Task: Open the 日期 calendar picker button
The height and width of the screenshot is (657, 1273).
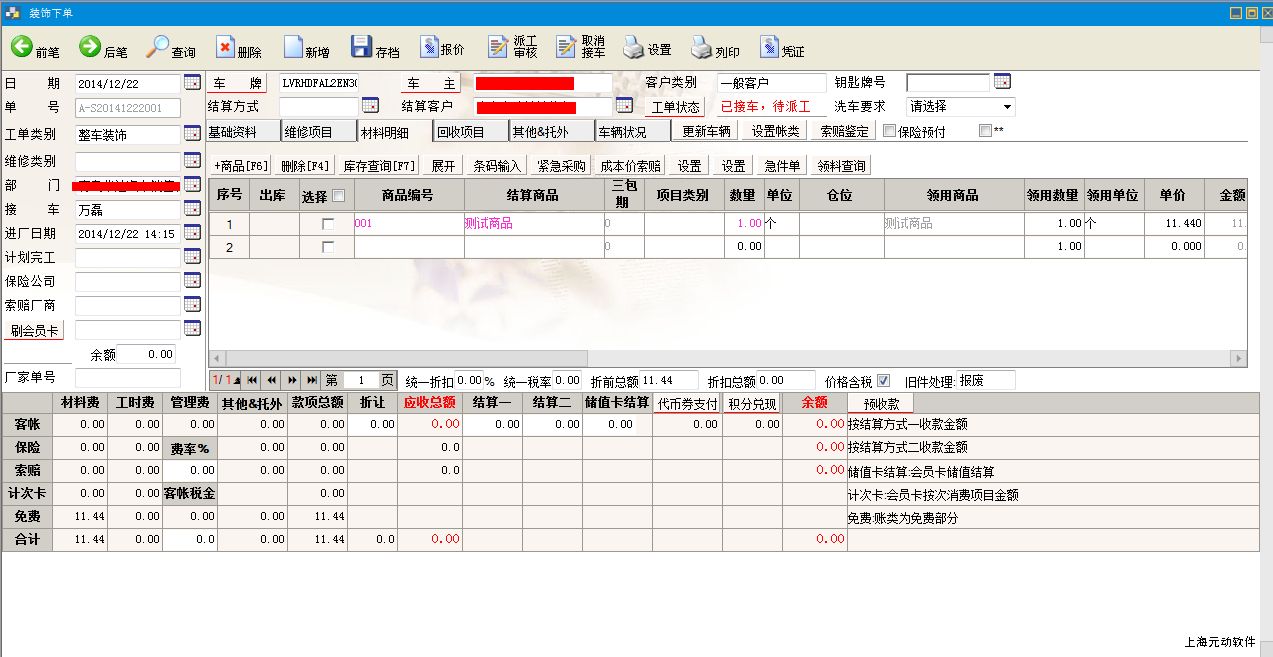Action: pos(192,82)
